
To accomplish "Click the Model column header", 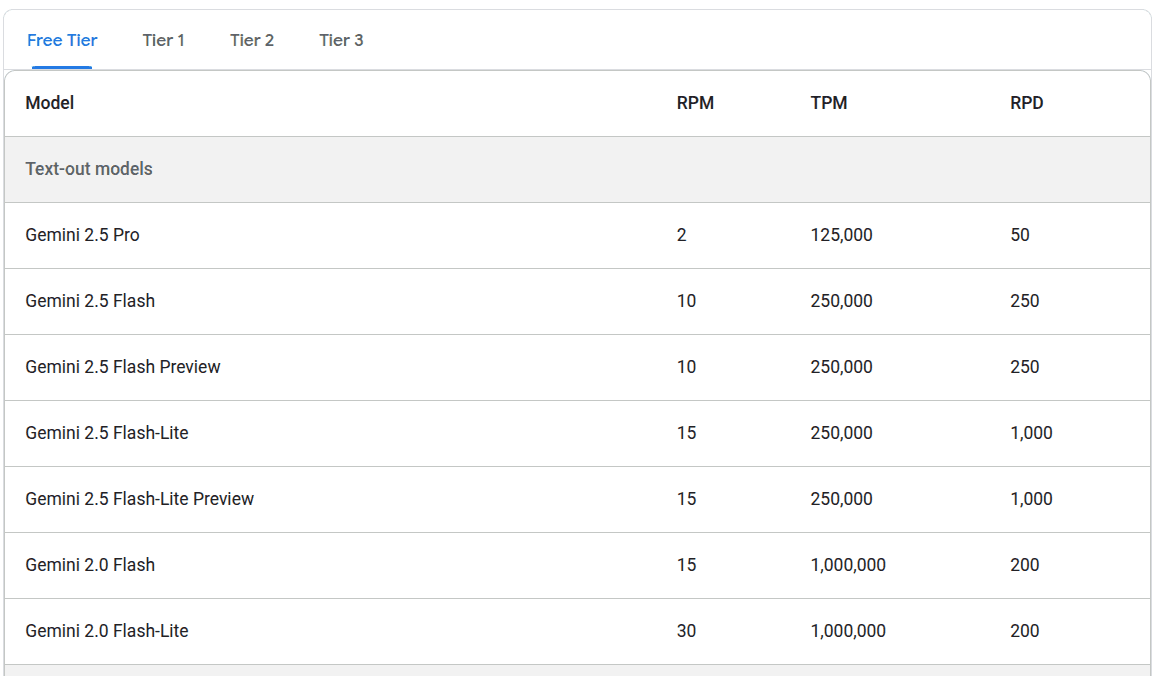I will pos(50,103).
